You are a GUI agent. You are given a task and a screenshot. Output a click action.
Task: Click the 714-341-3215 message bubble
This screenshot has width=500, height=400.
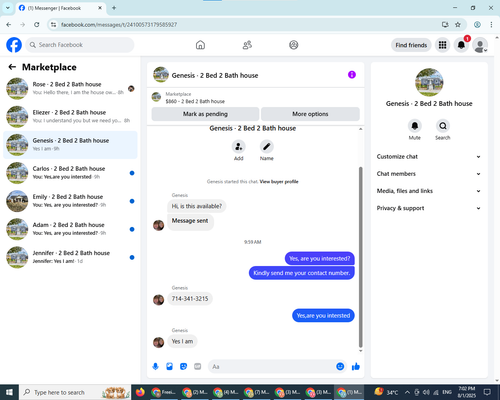click(x=190, y=299)
